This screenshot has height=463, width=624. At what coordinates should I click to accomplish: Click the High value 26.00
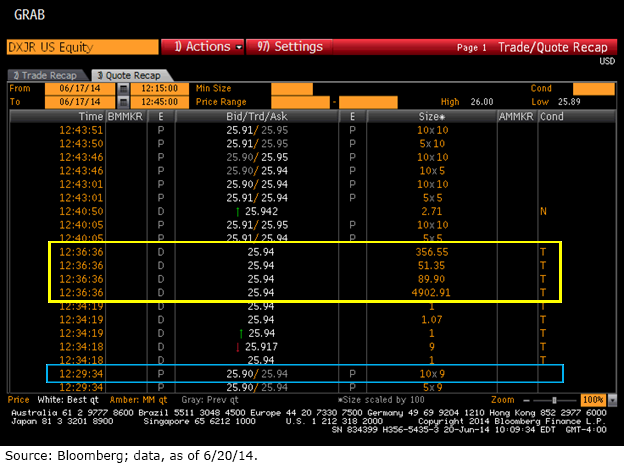482,102
